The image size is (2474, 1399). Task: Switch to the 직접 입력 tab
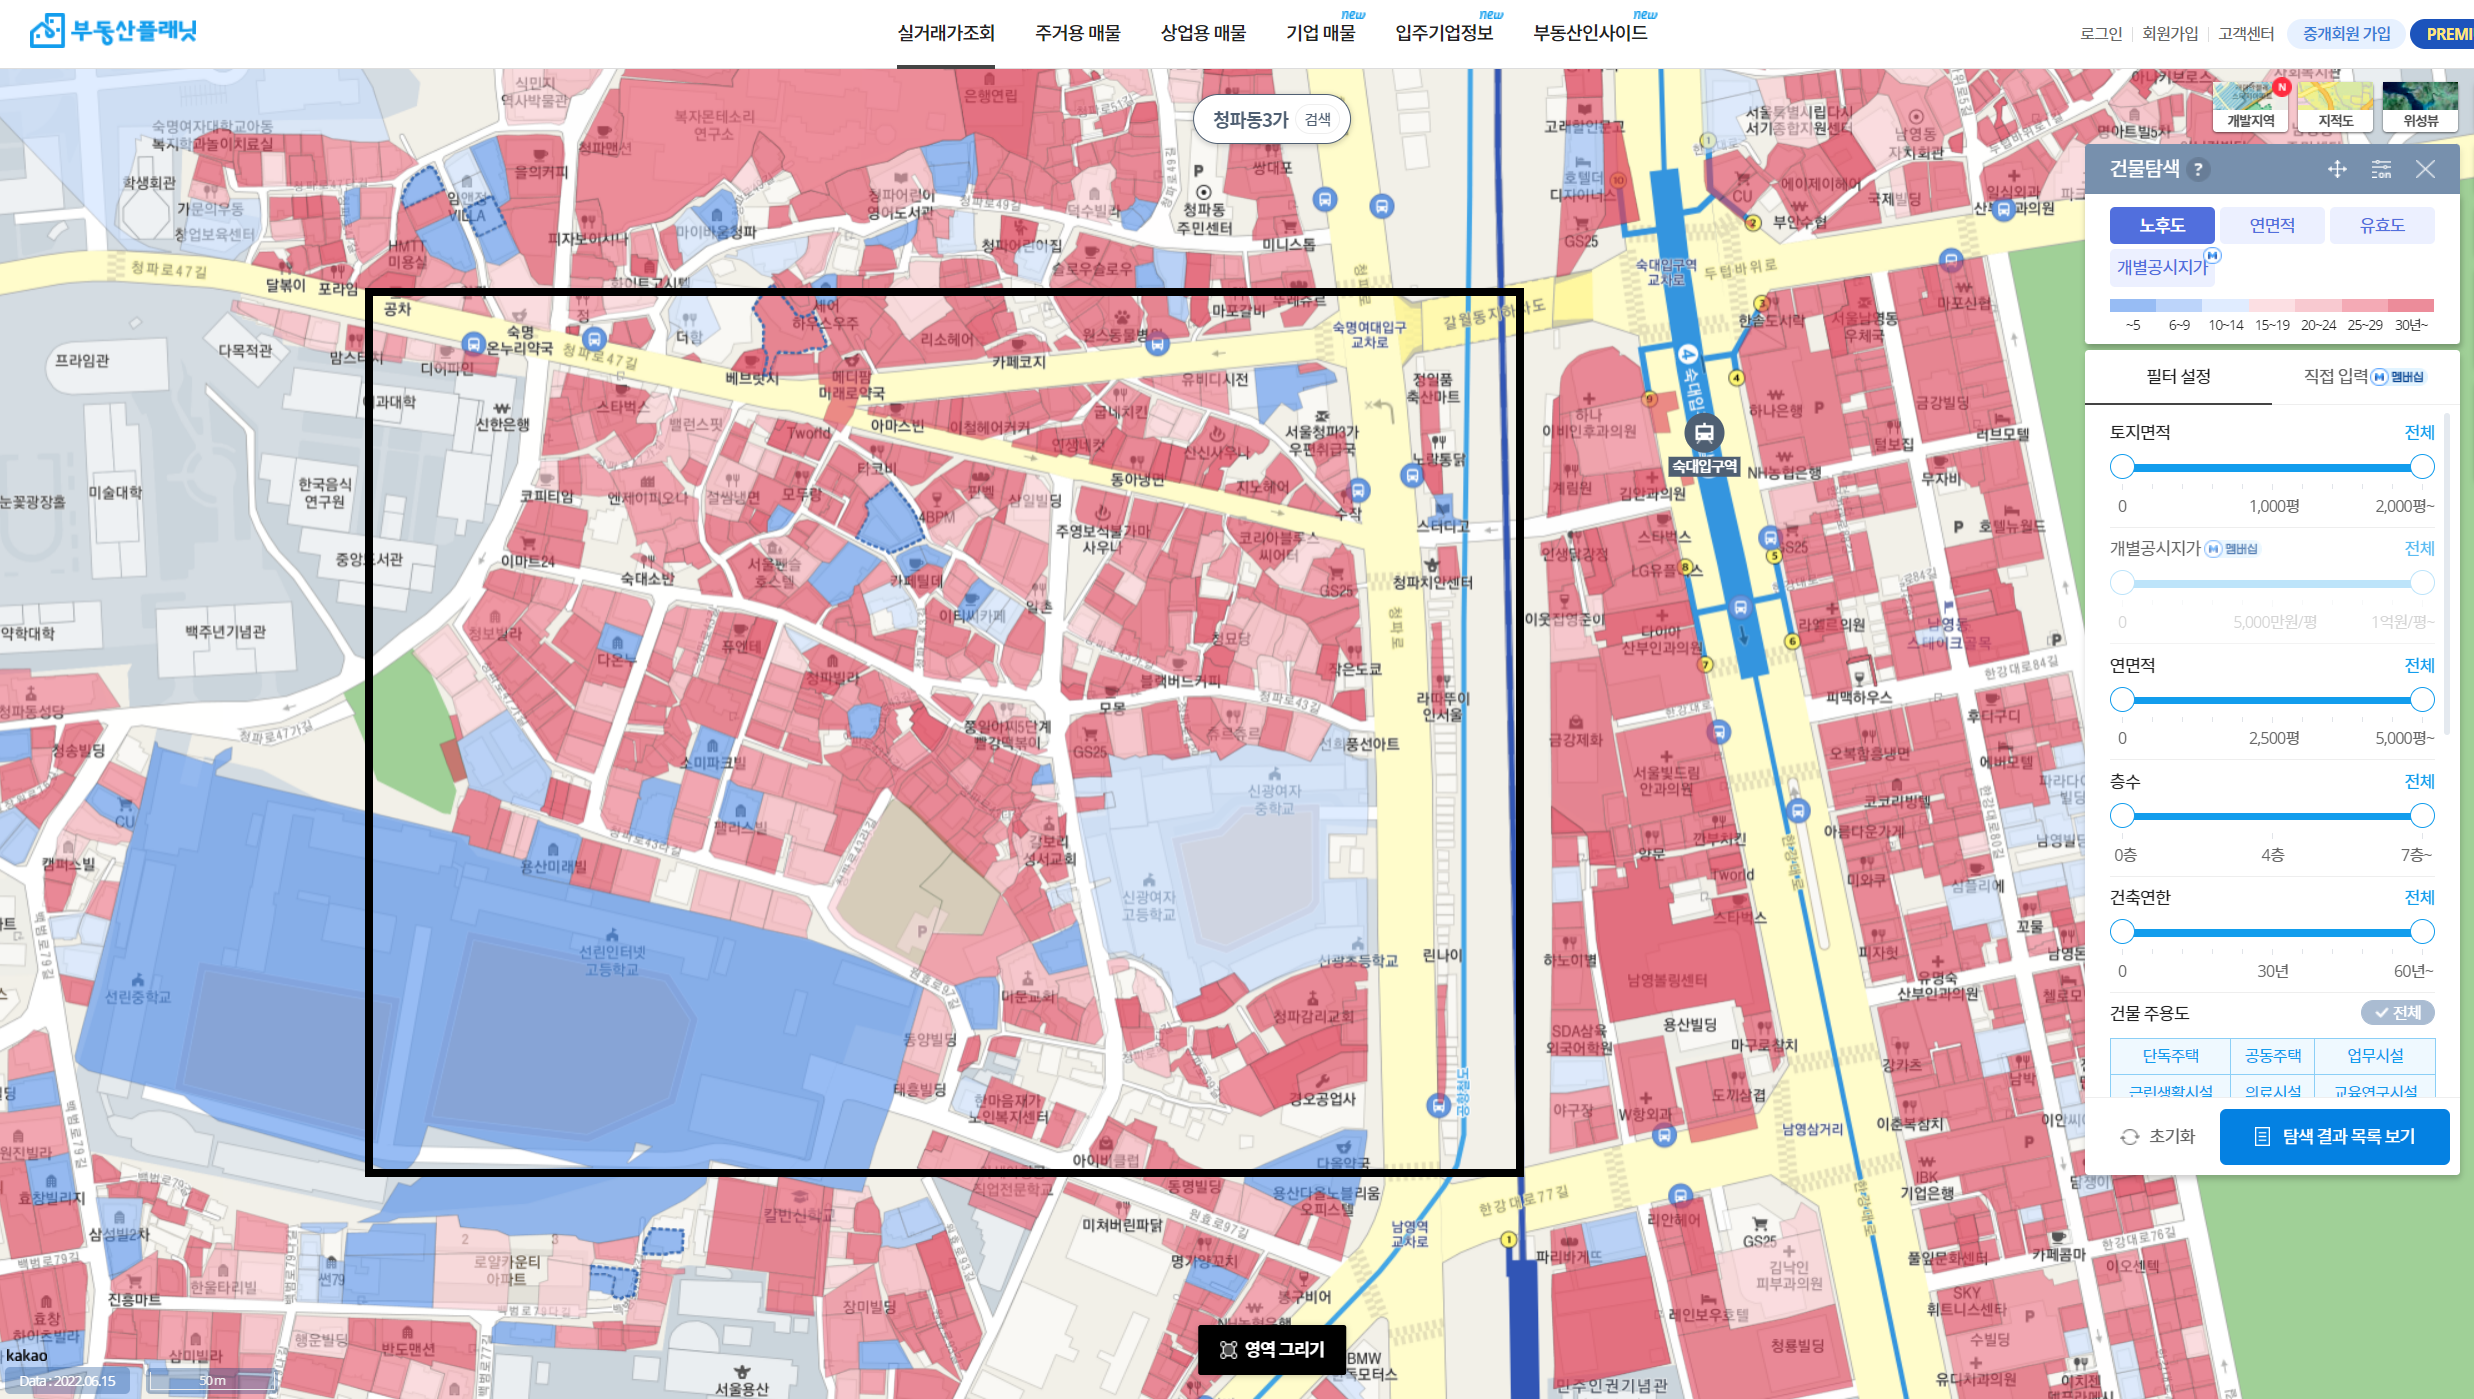tap(2336, 377)
